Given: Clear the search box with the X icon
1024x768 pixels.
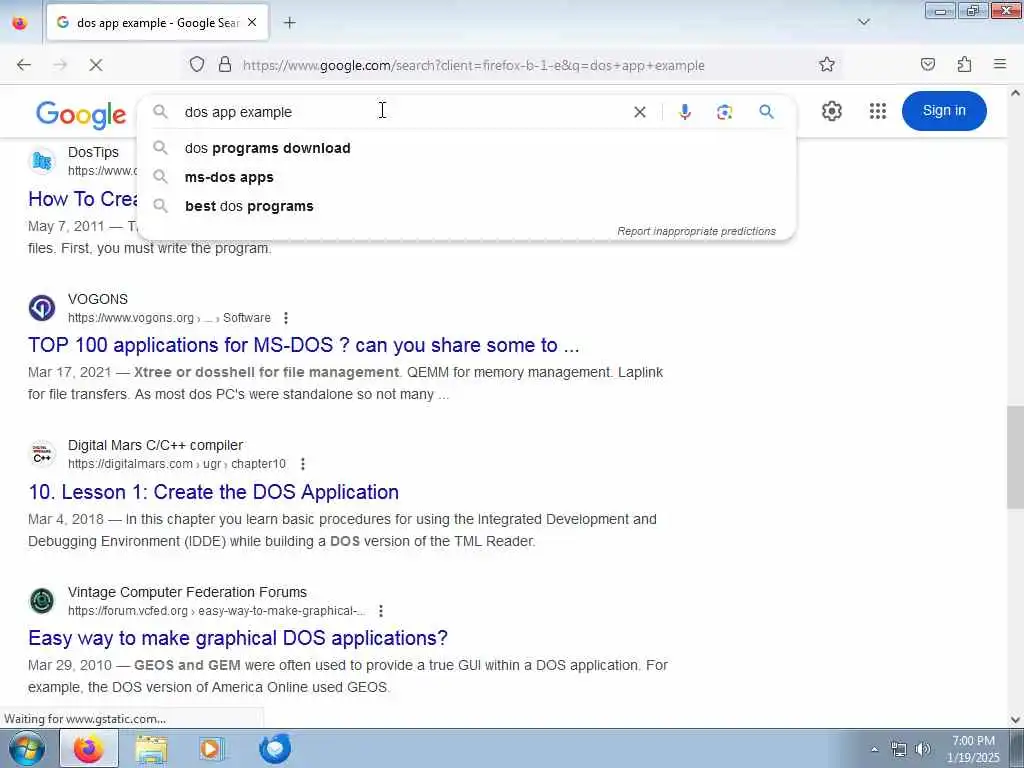Looking at the screenshot, I should click(x=640, y=112).
